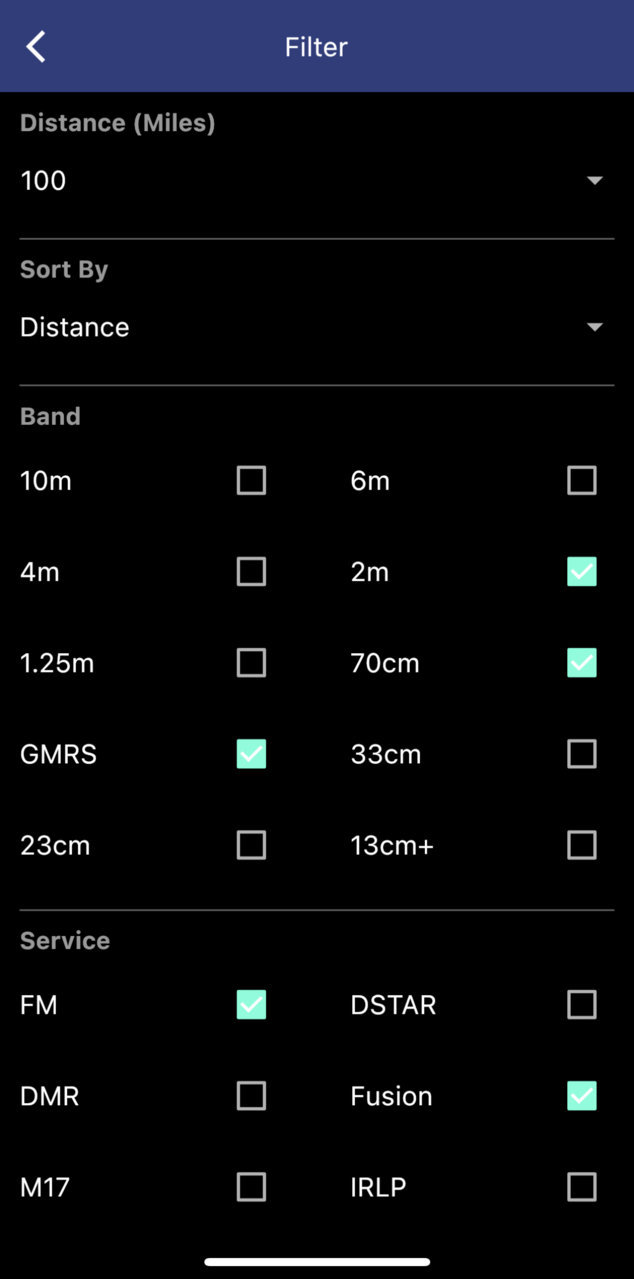Turn on the DMR service checkbox

[251, 1096]
